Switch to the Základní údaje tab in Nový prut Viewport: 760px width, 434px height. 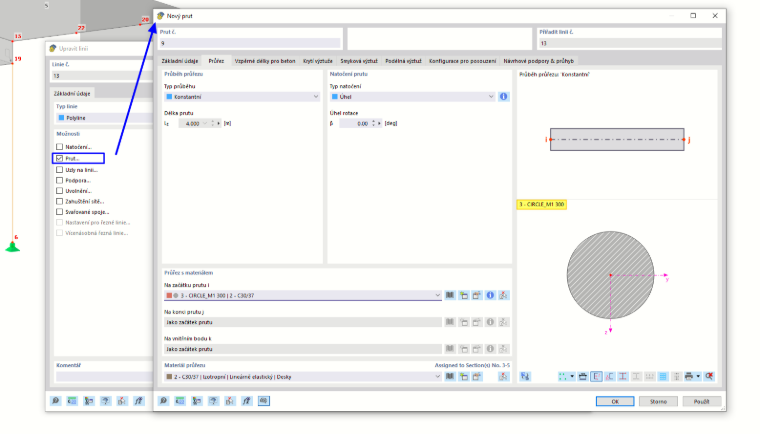[180, 61]
